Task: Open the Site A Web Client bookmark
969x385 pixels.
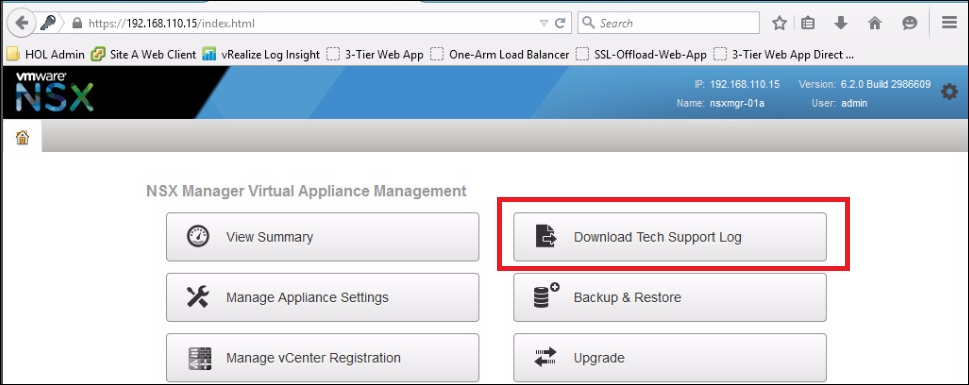Action: (x=143, y=54)
